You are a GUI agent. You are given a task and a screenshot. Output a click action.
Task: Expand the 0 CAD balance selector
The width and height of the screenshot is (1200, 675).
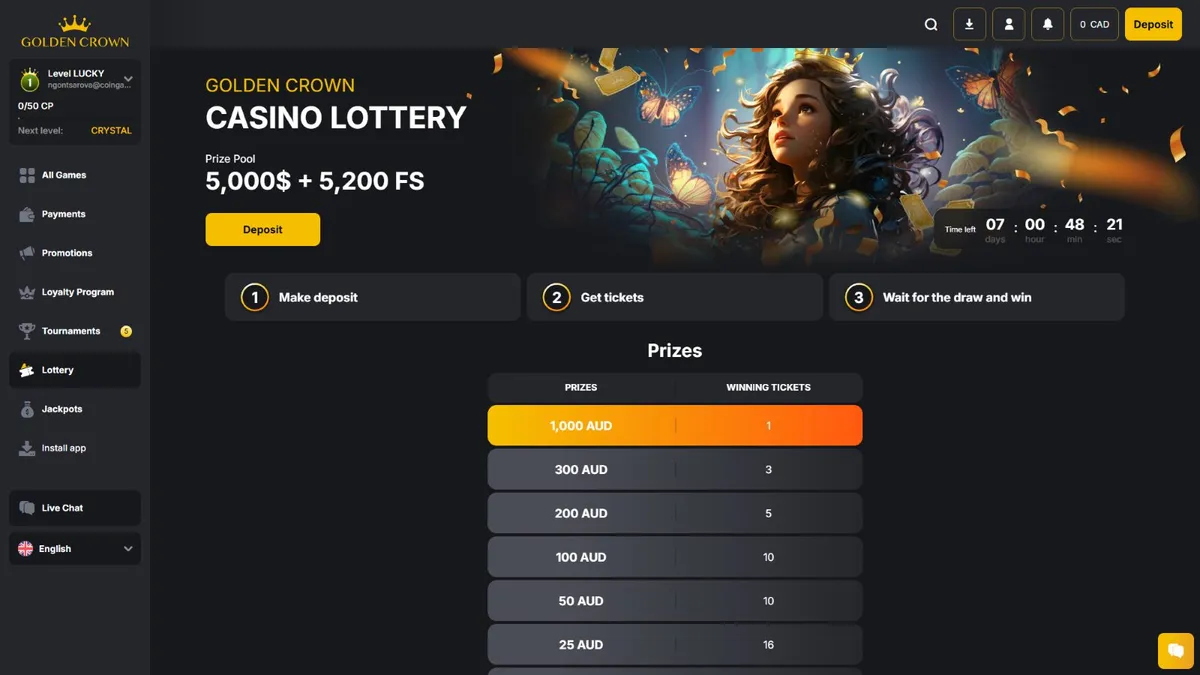click(x=1094, y=24)
